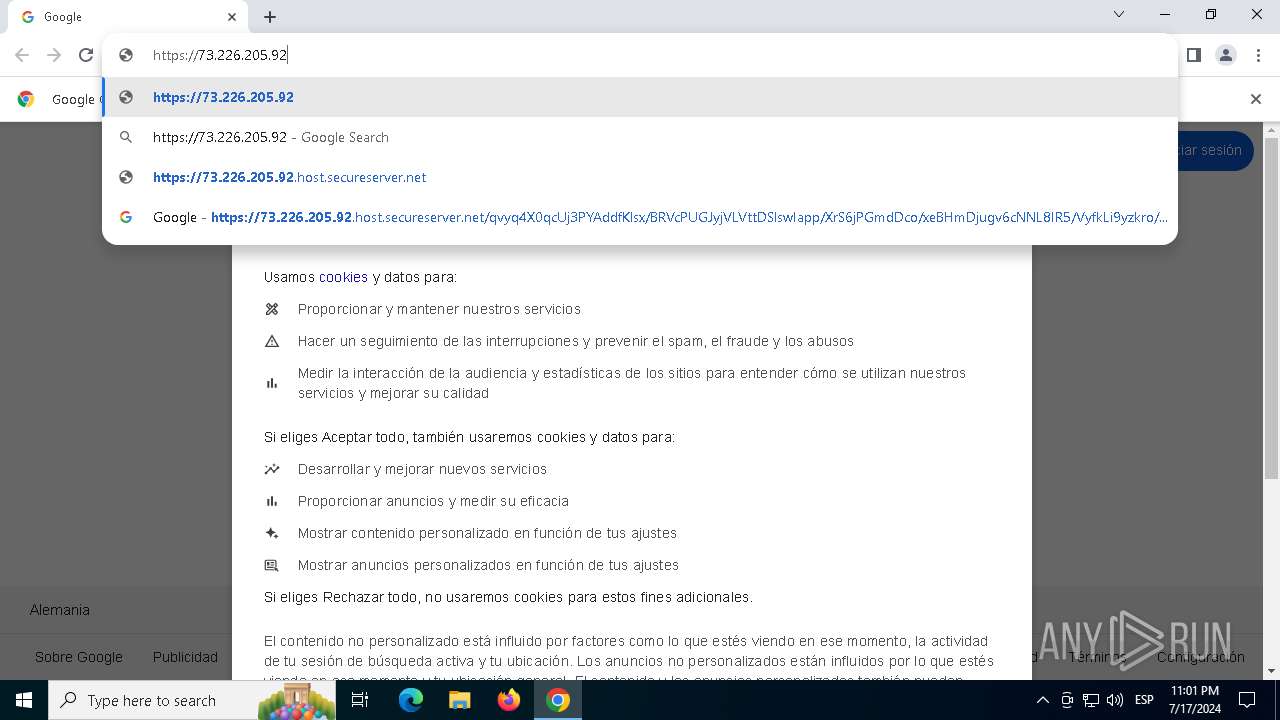Launch Firefox from taskbar

pyautogui.click(x=509, y=700)
